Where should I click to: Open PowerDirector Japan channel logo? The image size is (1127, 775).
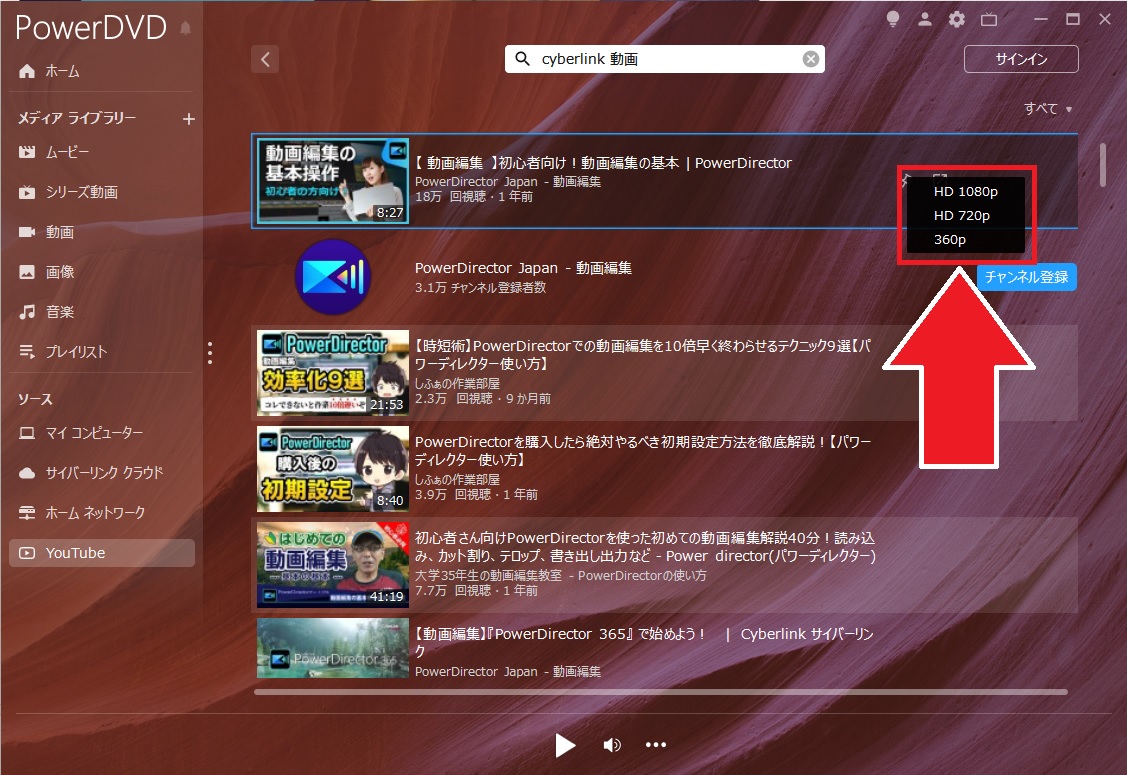[333, 277]
